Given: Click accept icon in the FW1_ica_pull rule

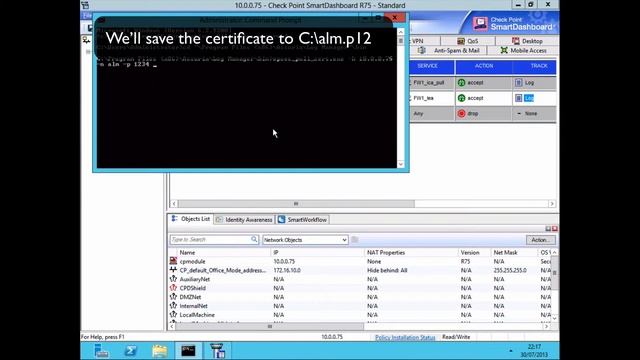Looking at the screenshot, I should 462,82.
